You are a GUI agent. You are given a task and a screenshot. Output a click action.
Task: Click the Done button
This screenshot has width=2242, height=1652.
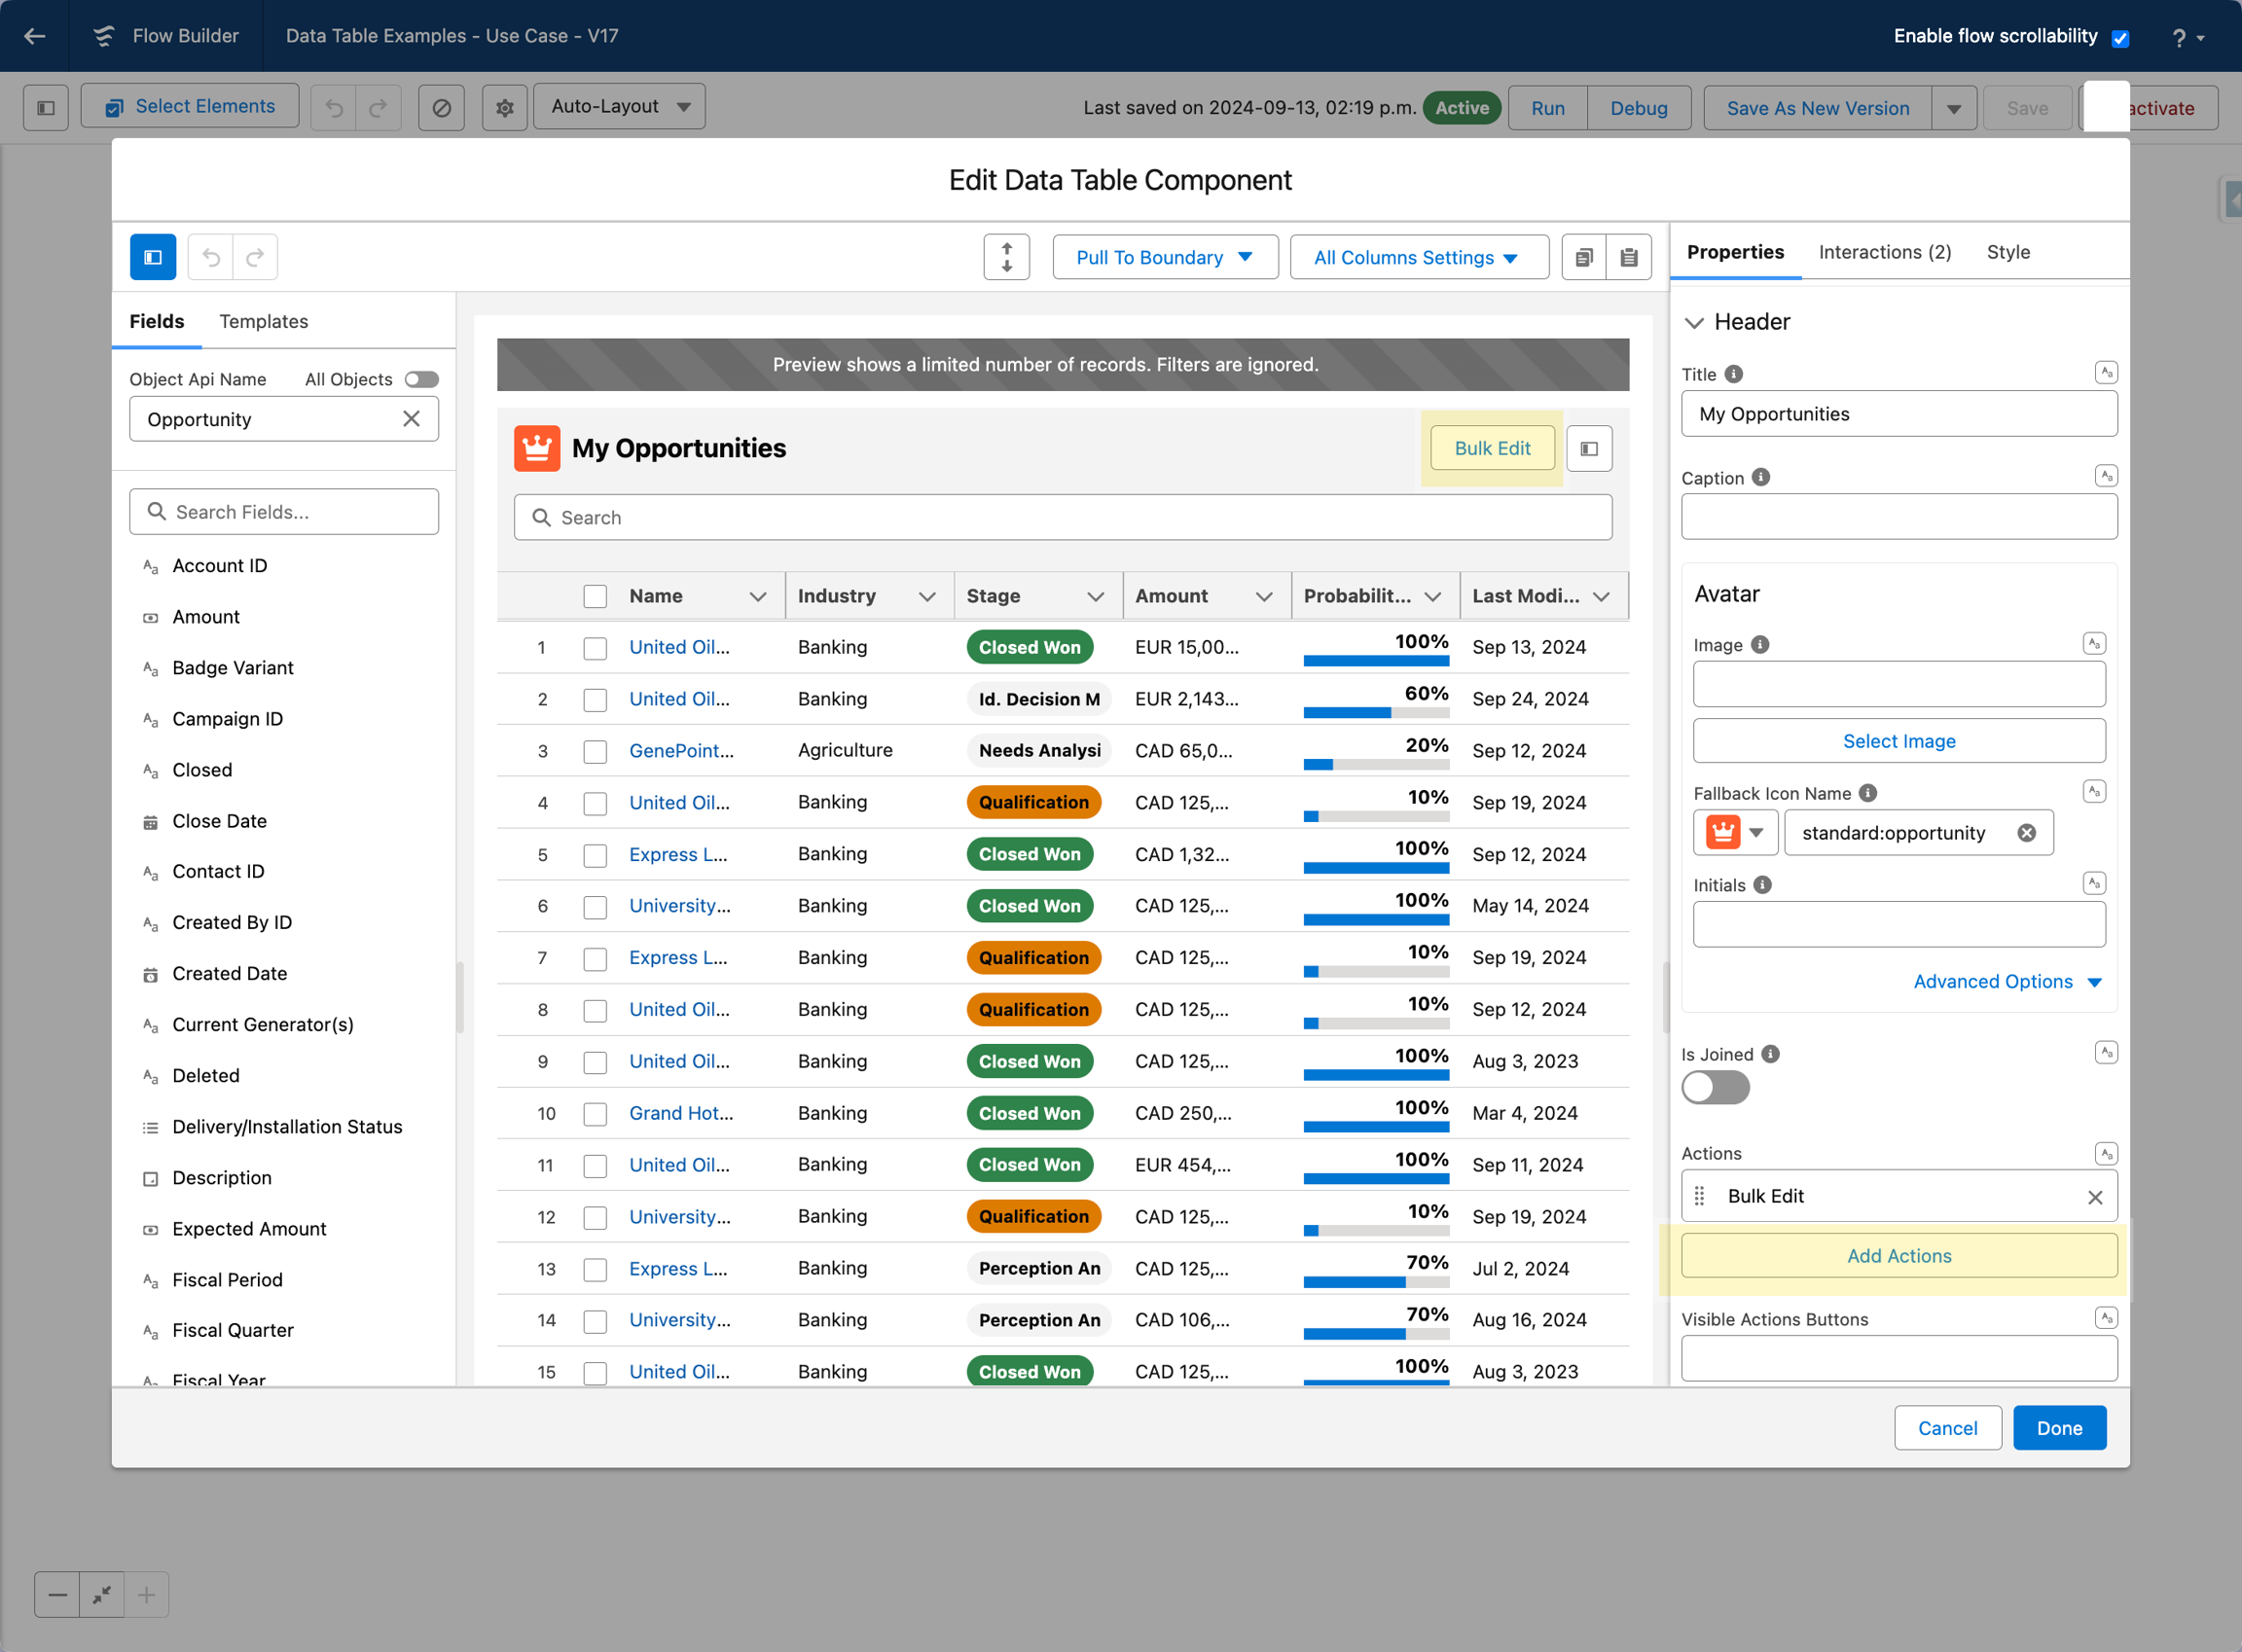pyautogui.click(x=2058, y=1427)
